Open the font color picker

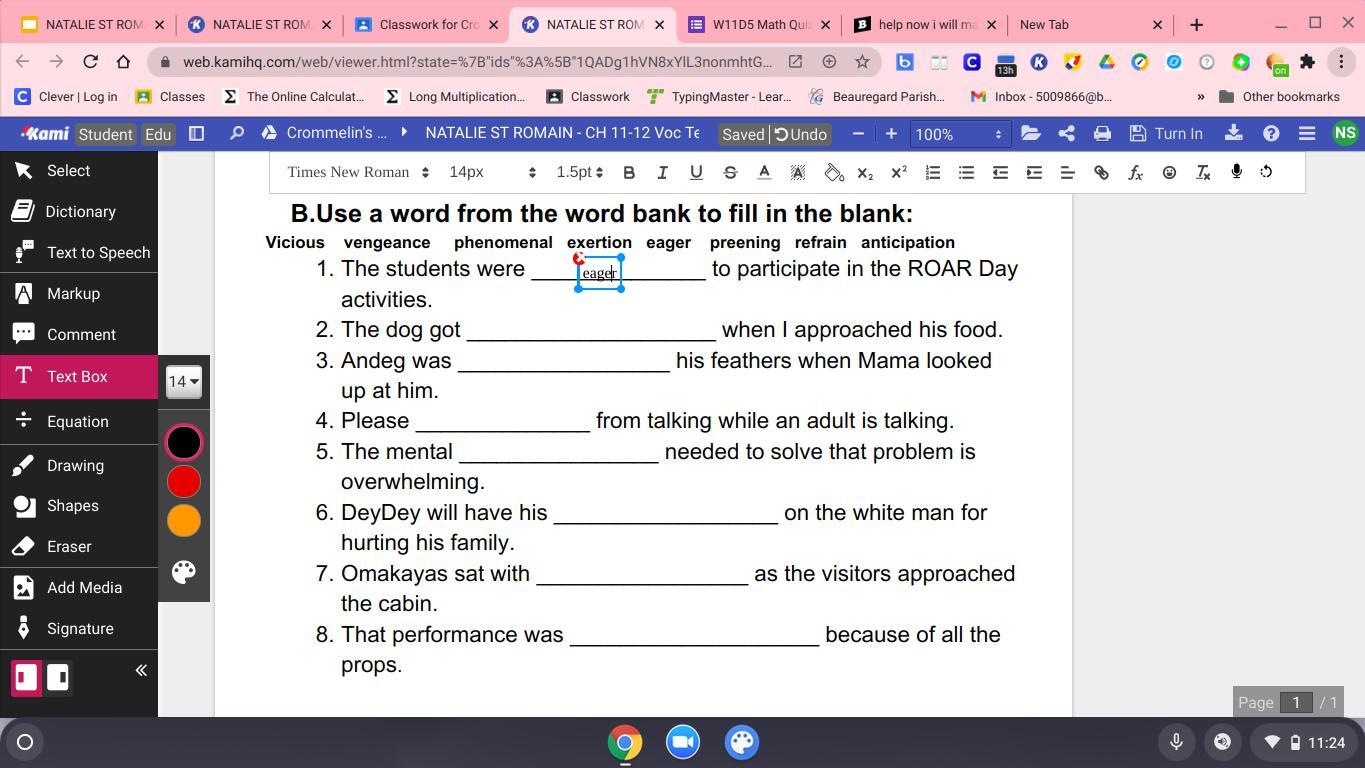tap(764, 172)
